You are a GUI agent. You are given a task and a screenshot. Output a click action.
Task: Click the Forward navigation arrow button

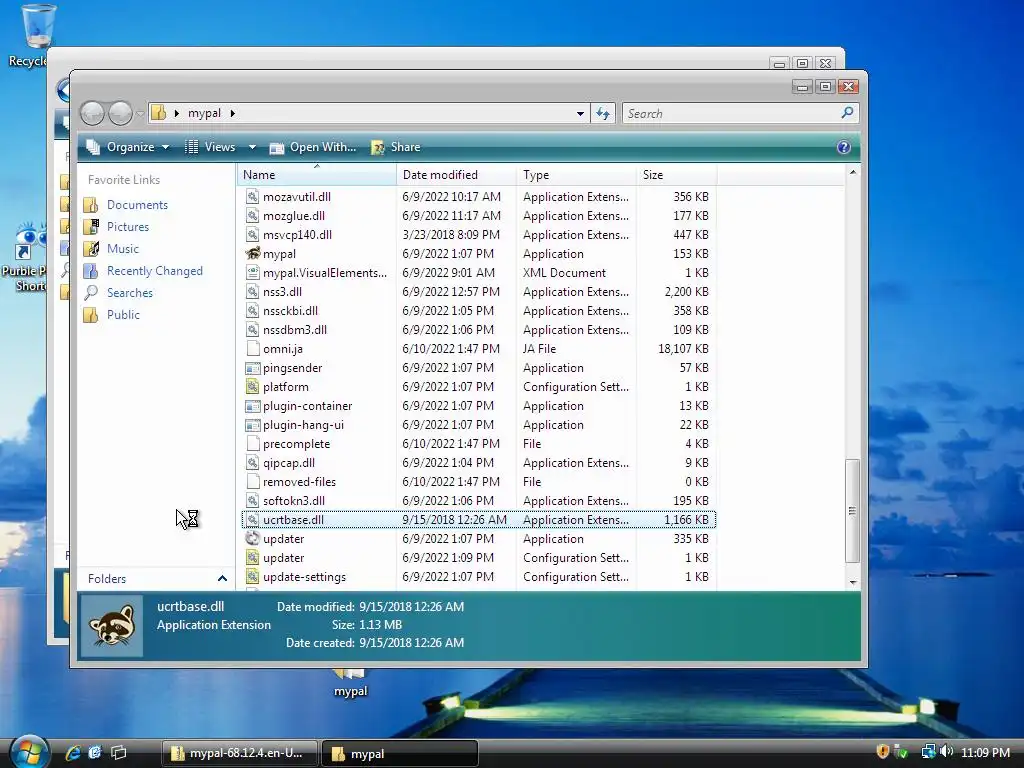coord(120,114)
